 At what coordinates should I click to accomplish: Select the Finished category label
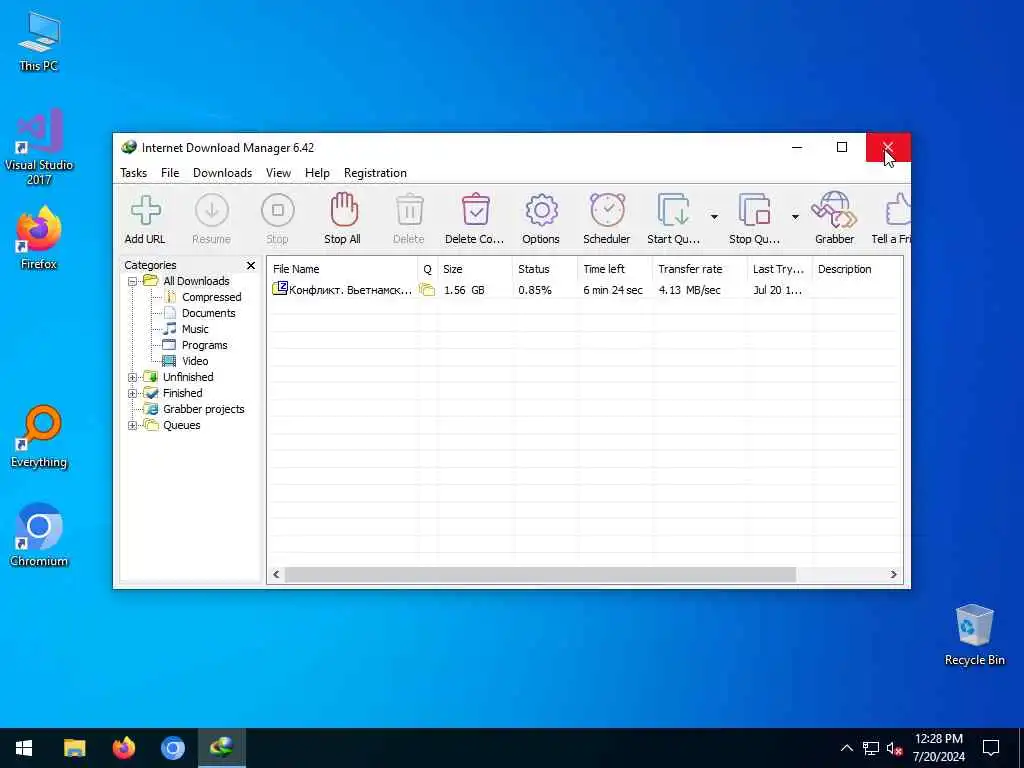pyautogui.click(x=182, y=393)
